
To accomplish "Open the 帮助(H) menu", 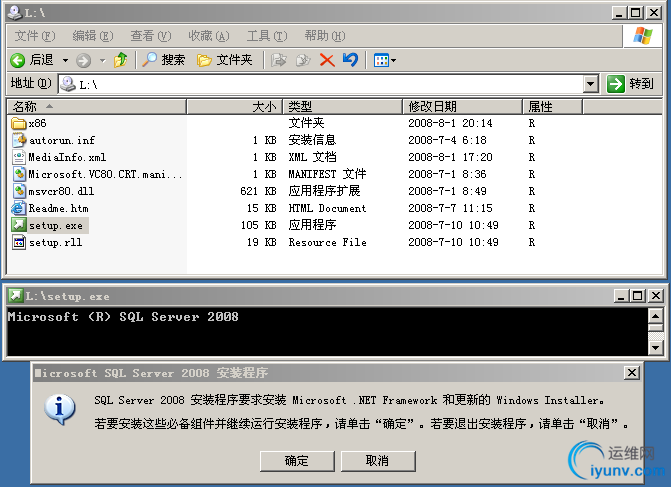I will (x=325, y=36).
